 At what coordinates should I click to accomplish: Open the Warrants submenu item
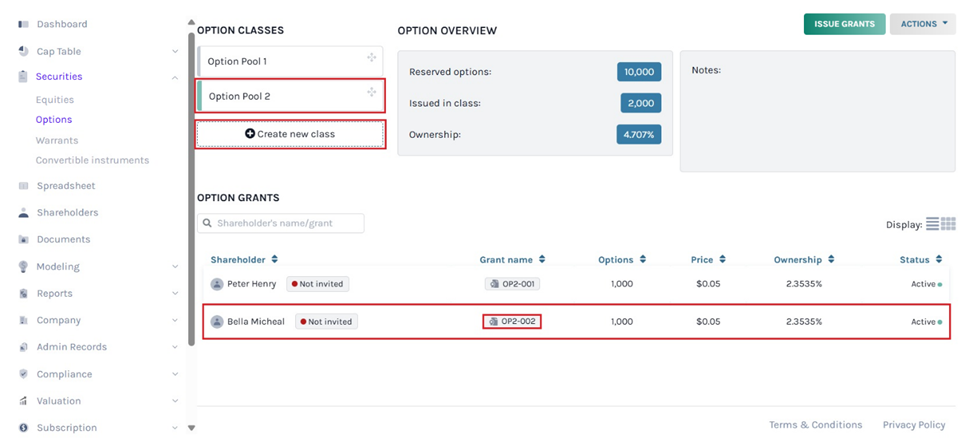tap(56, 140)
